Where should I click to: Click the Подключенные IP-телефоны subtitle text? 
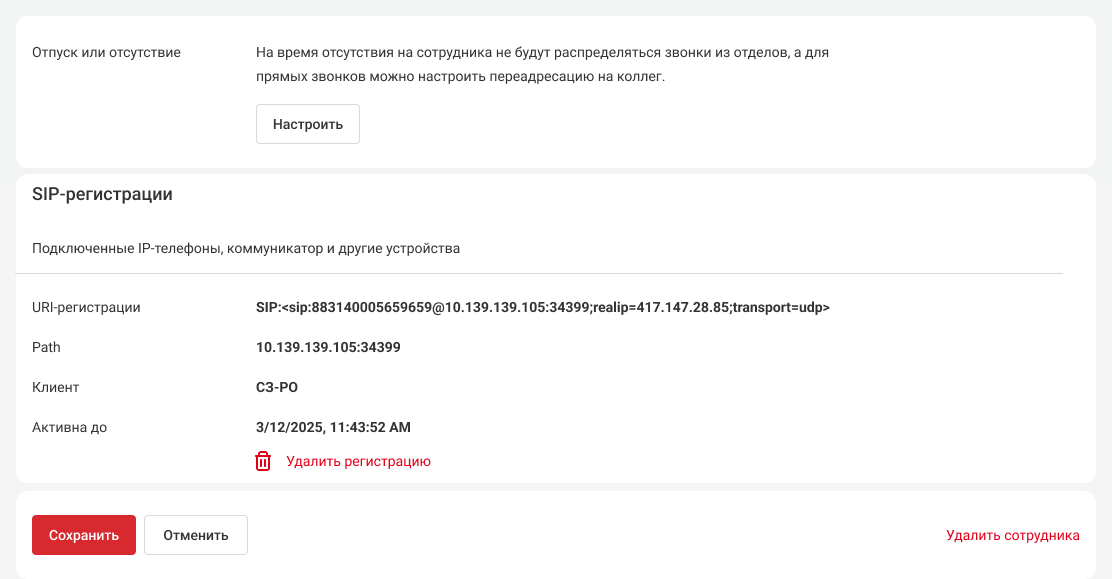tap(246, 248)
